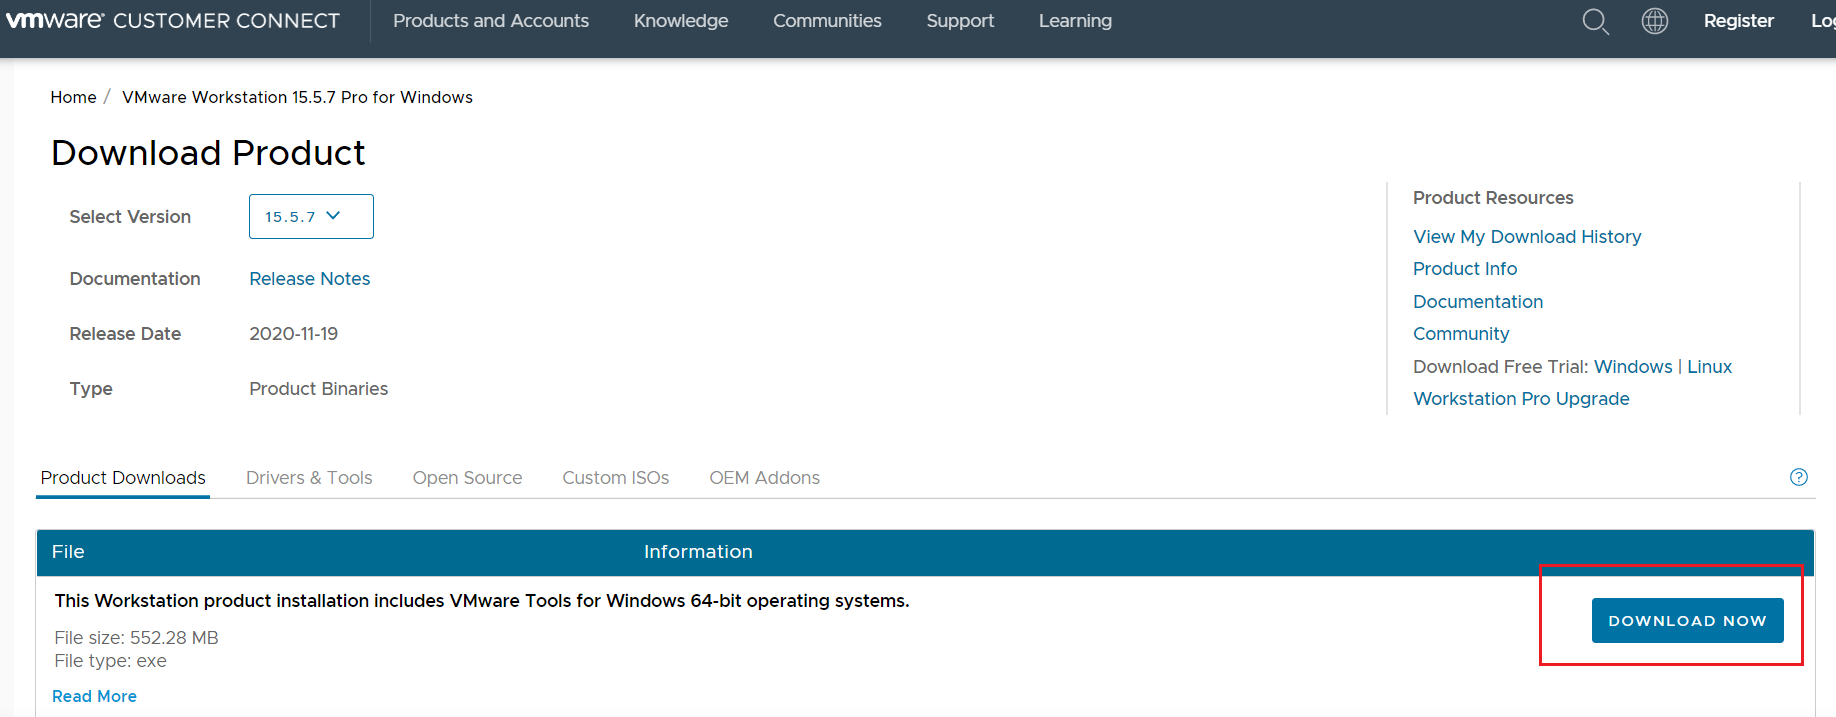Open Workstation Pro Upgrade link
This screenshot has height=717, width=1836.
pos(1521,399)
